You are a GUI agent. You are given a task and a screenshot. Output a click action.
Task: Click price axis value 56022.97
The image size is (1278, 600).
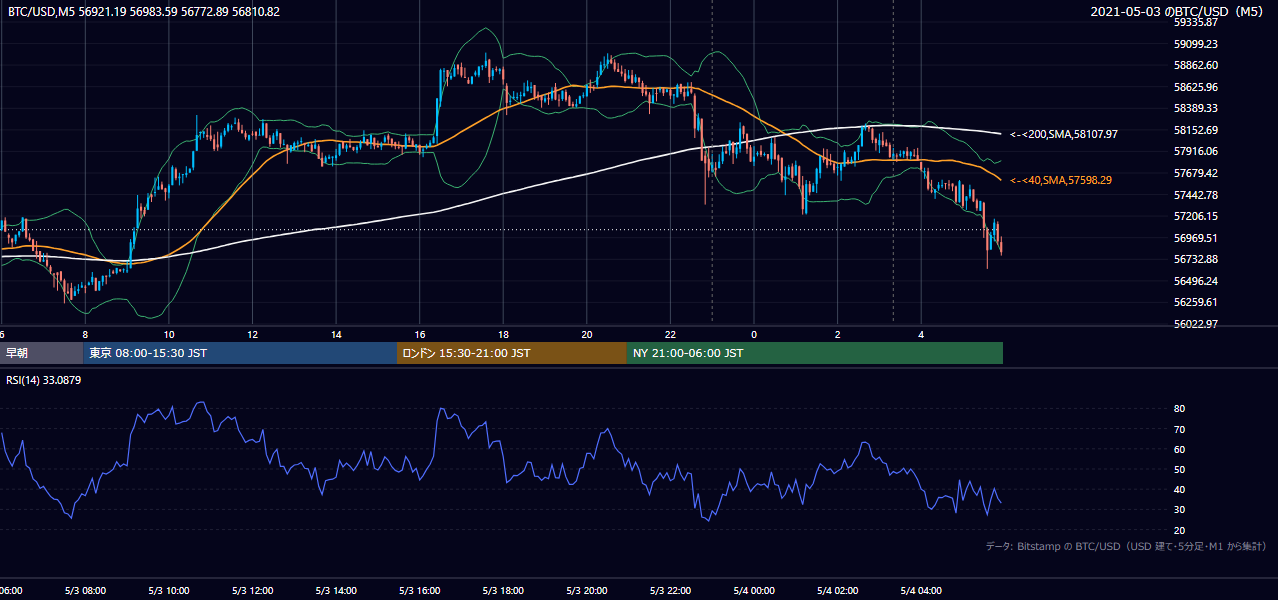1196,324
